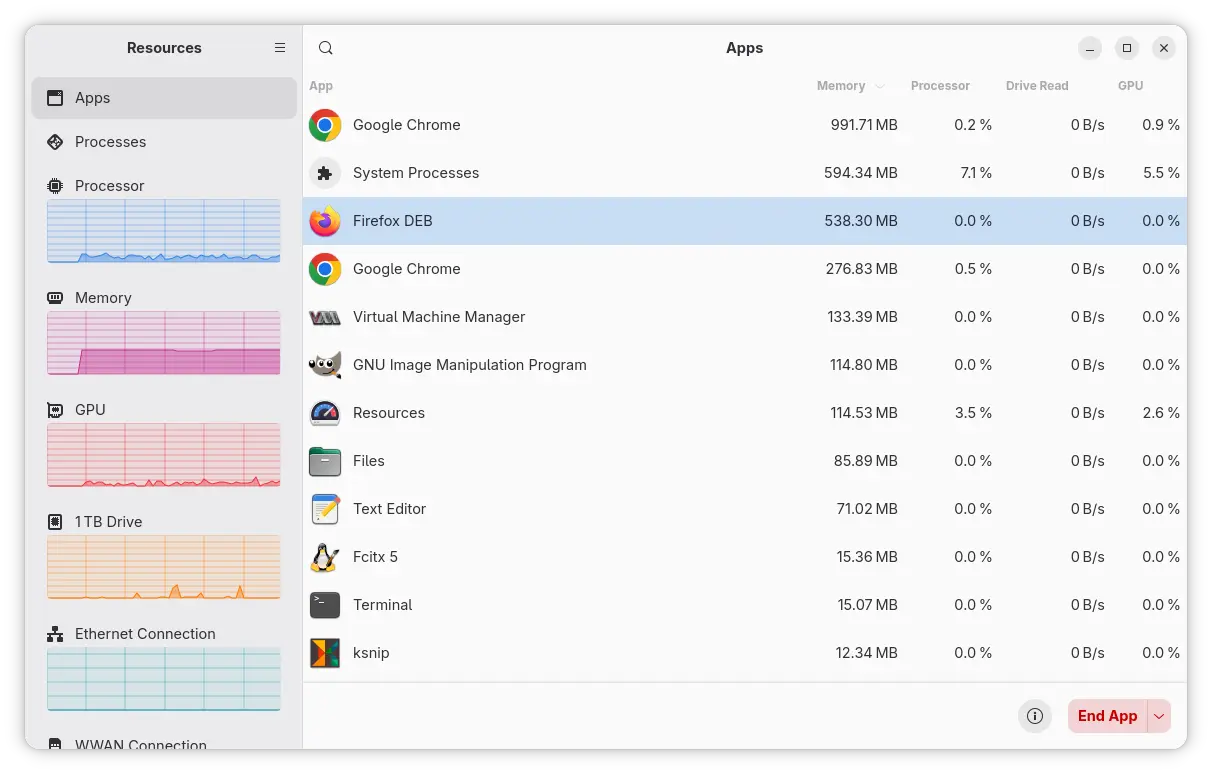This screenshot has width=1212, height=774.
Task: Click the End App button
Action: pos(1106,716)
